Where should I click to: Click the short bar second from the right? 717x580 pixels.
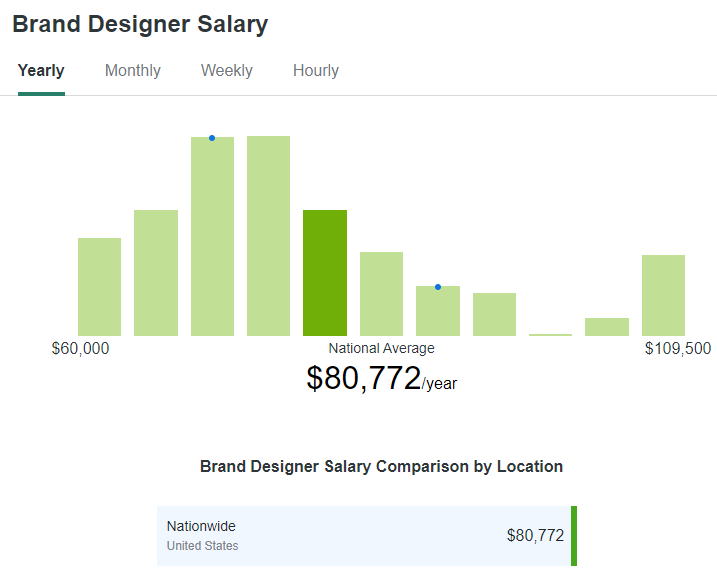pos(607,327)
